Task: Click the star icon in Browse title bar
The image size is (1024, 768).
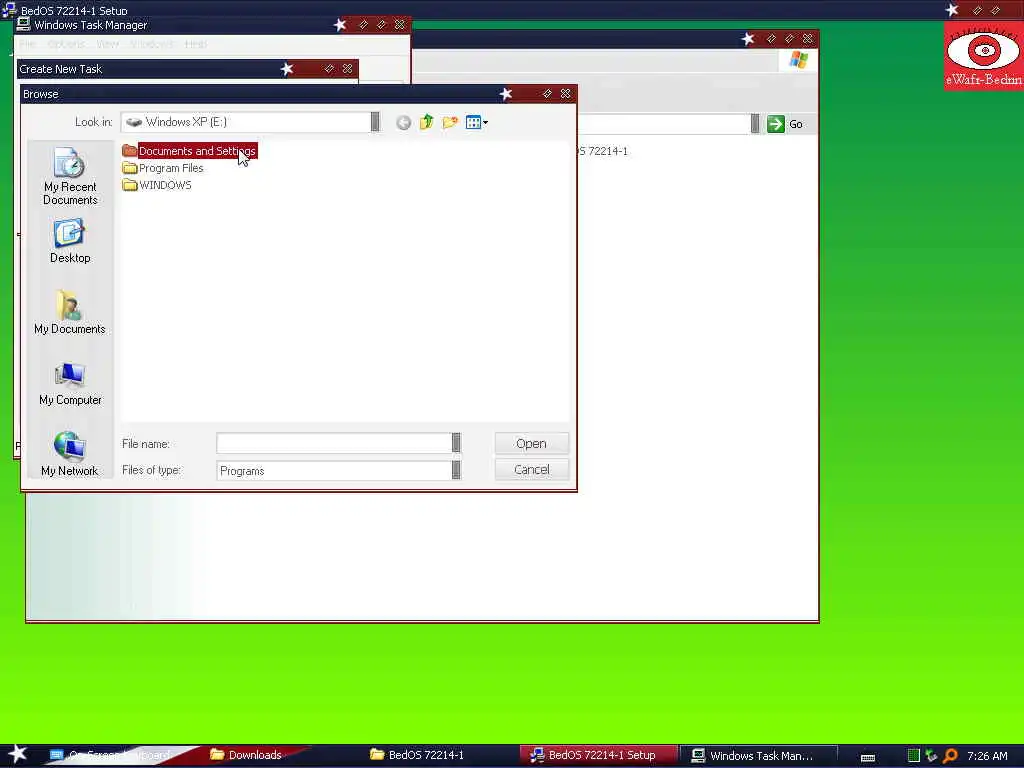Action: [x=505, y=94]
